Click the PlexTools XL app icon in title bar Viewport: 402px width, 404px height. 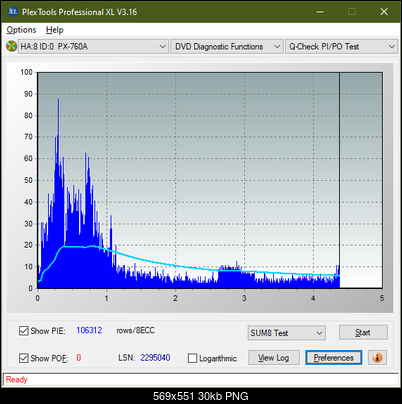click(x=13, y=12)
